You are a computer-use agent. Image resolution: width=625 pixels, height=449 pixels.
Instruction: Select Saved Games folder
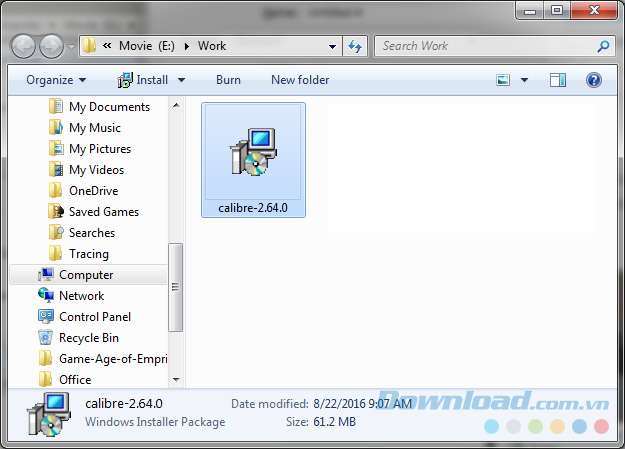[x=104, y=212]
